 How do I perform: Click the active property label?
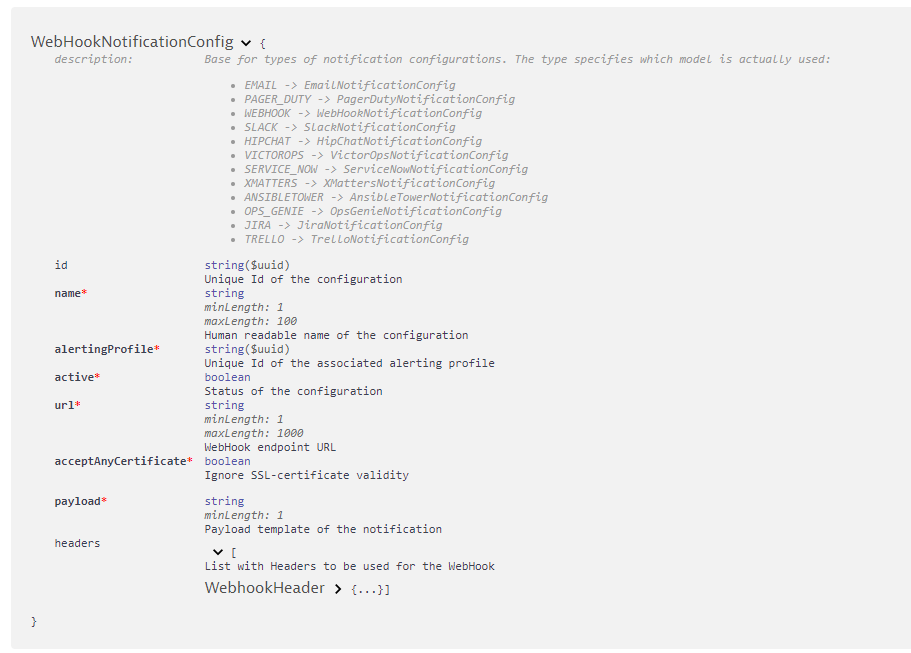(74, 377)
